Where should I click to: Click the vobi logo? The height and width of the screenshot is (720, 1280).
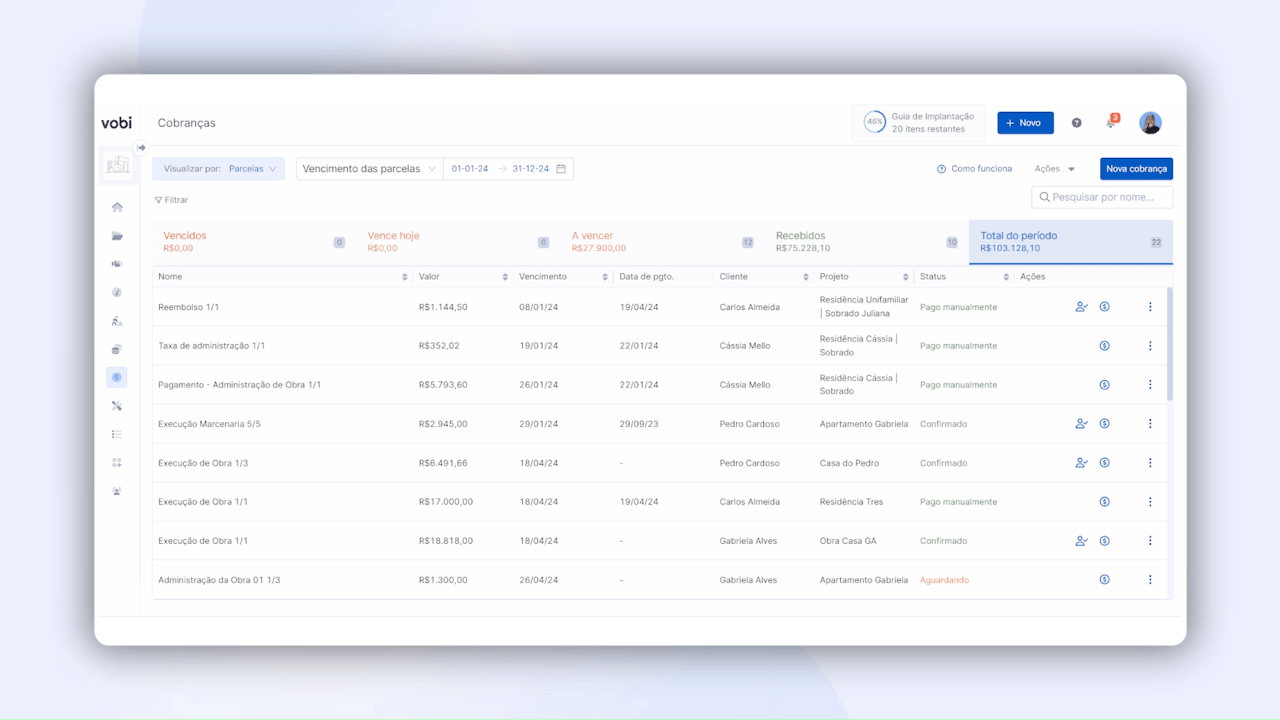[x=117, y=123]
